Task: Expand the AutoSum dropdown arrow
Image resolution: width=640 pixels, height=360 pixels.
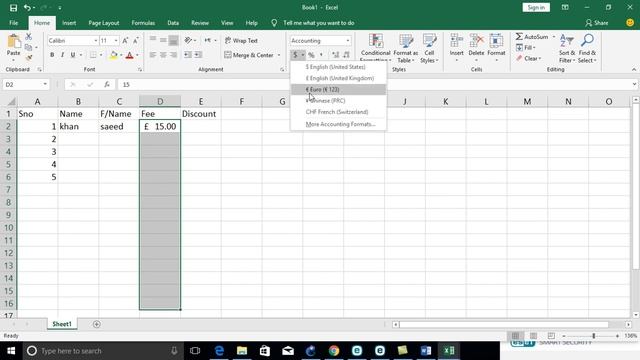Action: [x=554, y=37]
